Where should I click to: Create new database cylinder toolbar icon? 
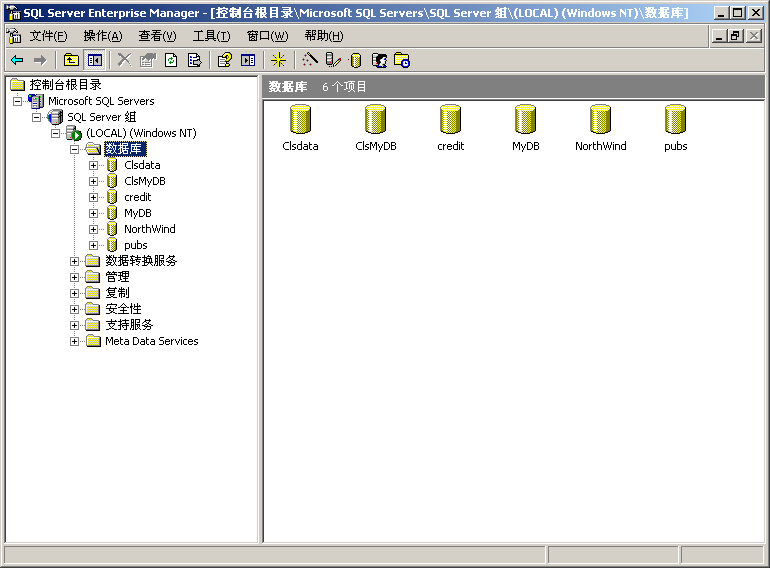[356, 60]
